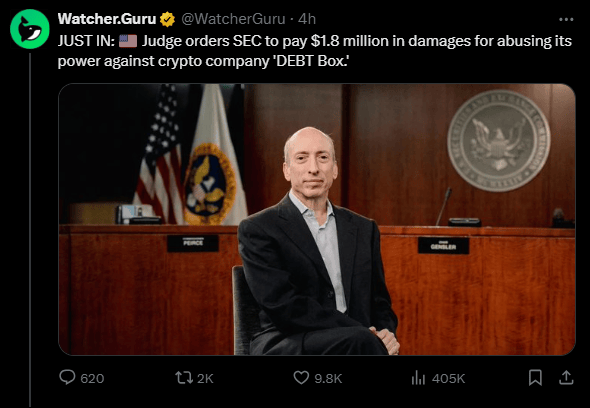The height and width of the screenshot is (408, 590).
Task: Click the tweet text about DEBT Box
Action: point(315,51)
